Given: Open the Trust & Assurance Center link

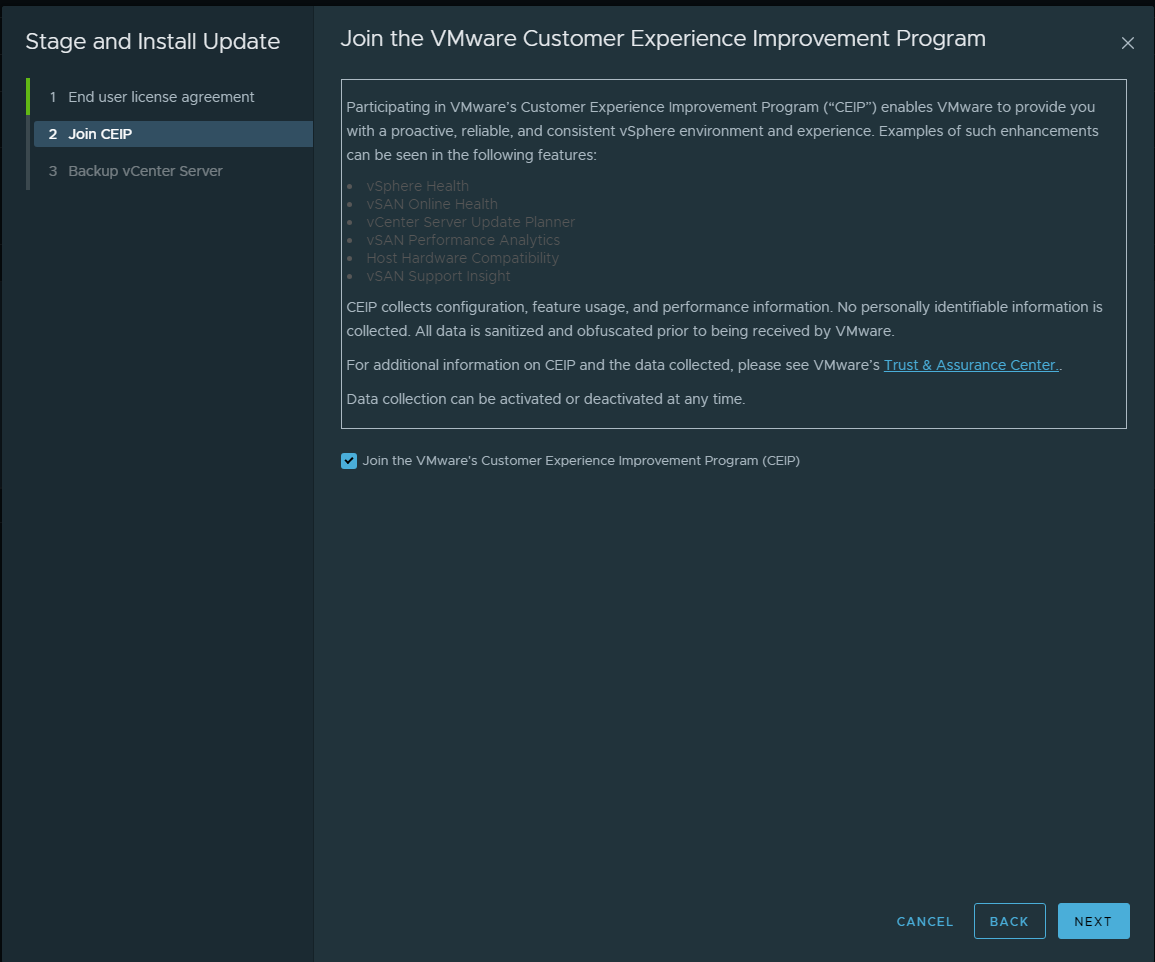Looking at the screenshot, I should point(970,365).
